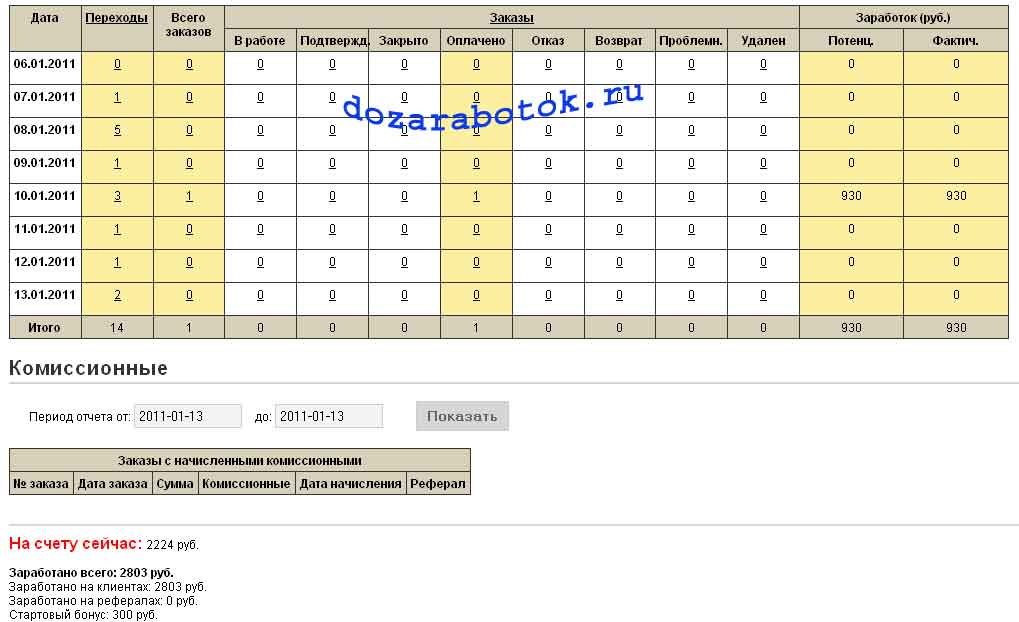Viewport: 1019px width, 622px height.
Task: Click Возврат value for 11.01.2011
Action: pyautogui.click(x=619, y=229)
